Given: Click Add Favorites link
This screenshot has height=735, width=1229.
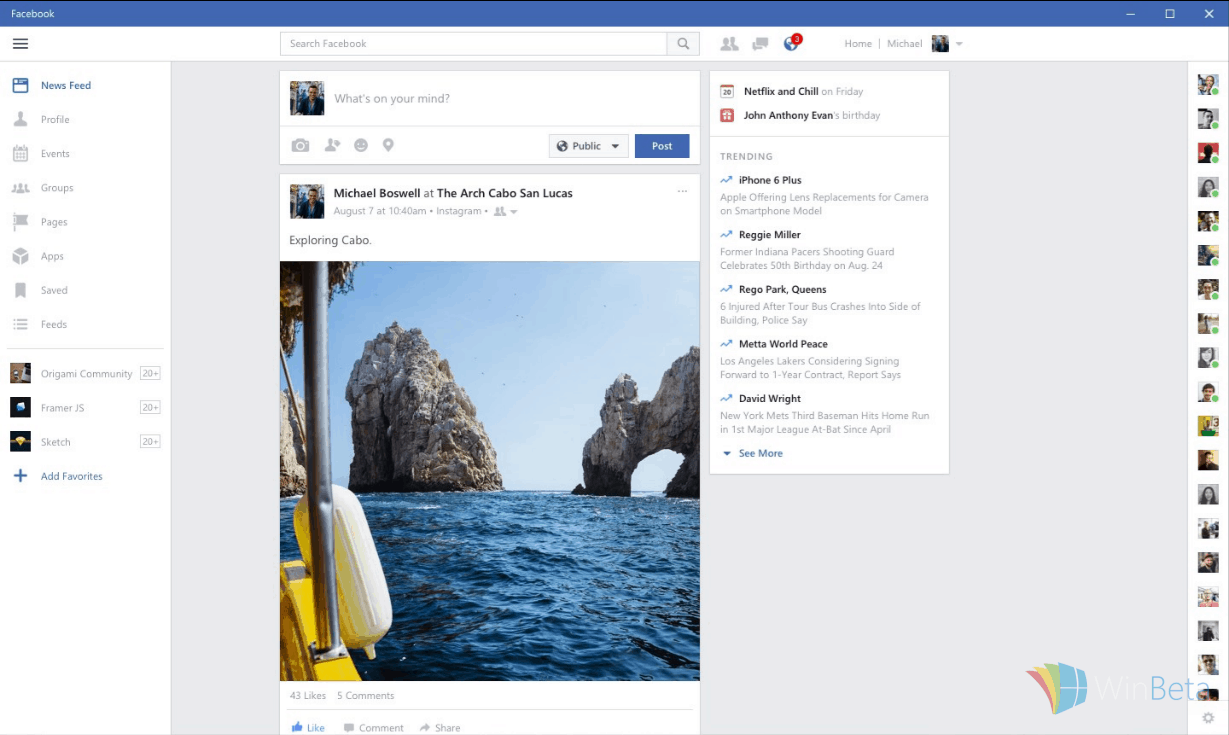Looking at the screenshot, I should [x=71, y=477].
